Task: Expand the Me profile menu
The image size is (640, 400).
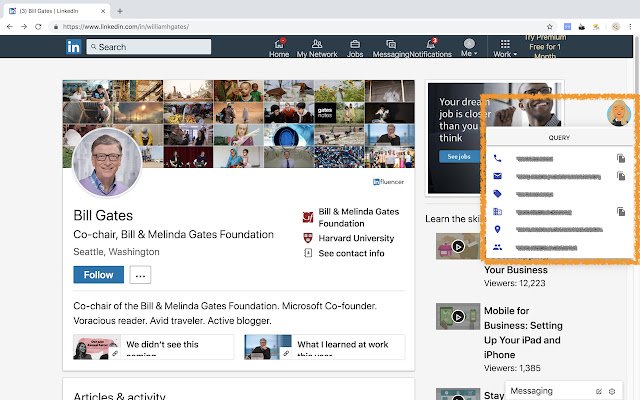Action: [469, 47]
